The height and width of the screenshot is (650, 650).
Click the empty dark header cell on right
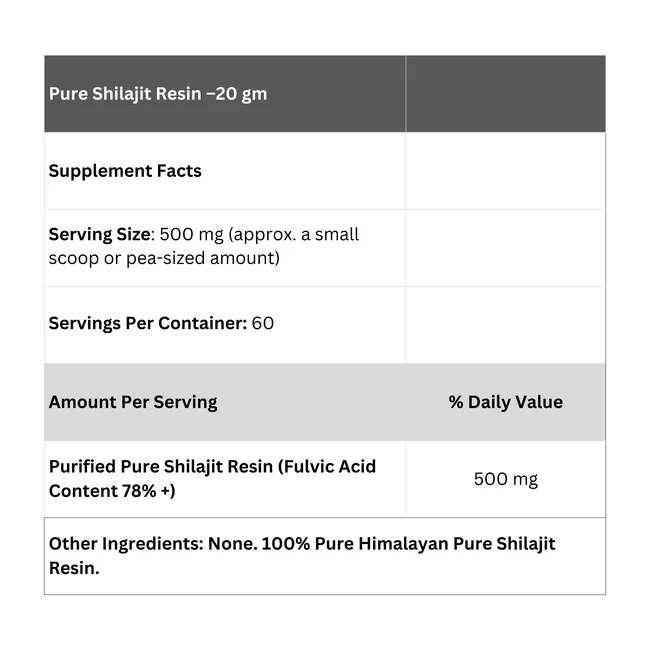point(506,94)
